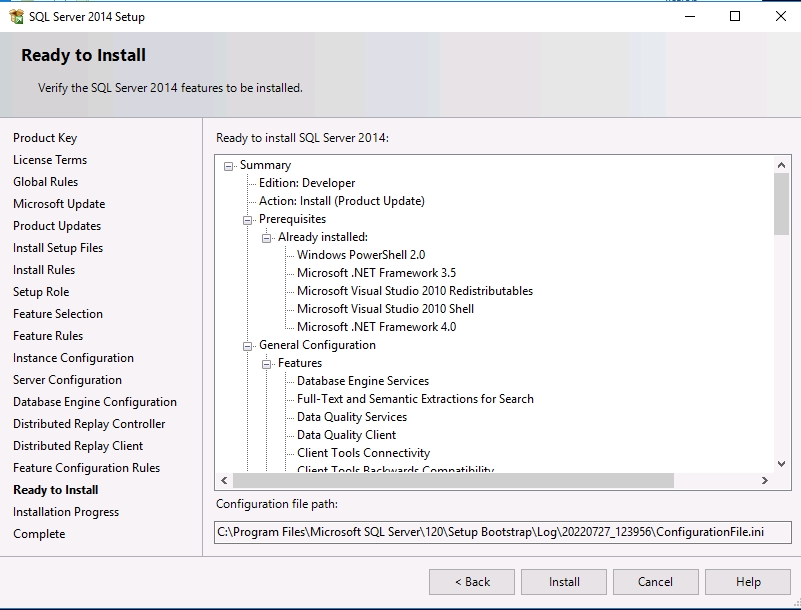The height and width of the screenshot is (610, 801).
Task: Select the Edition: Developer row
Action: pos(307,183)
